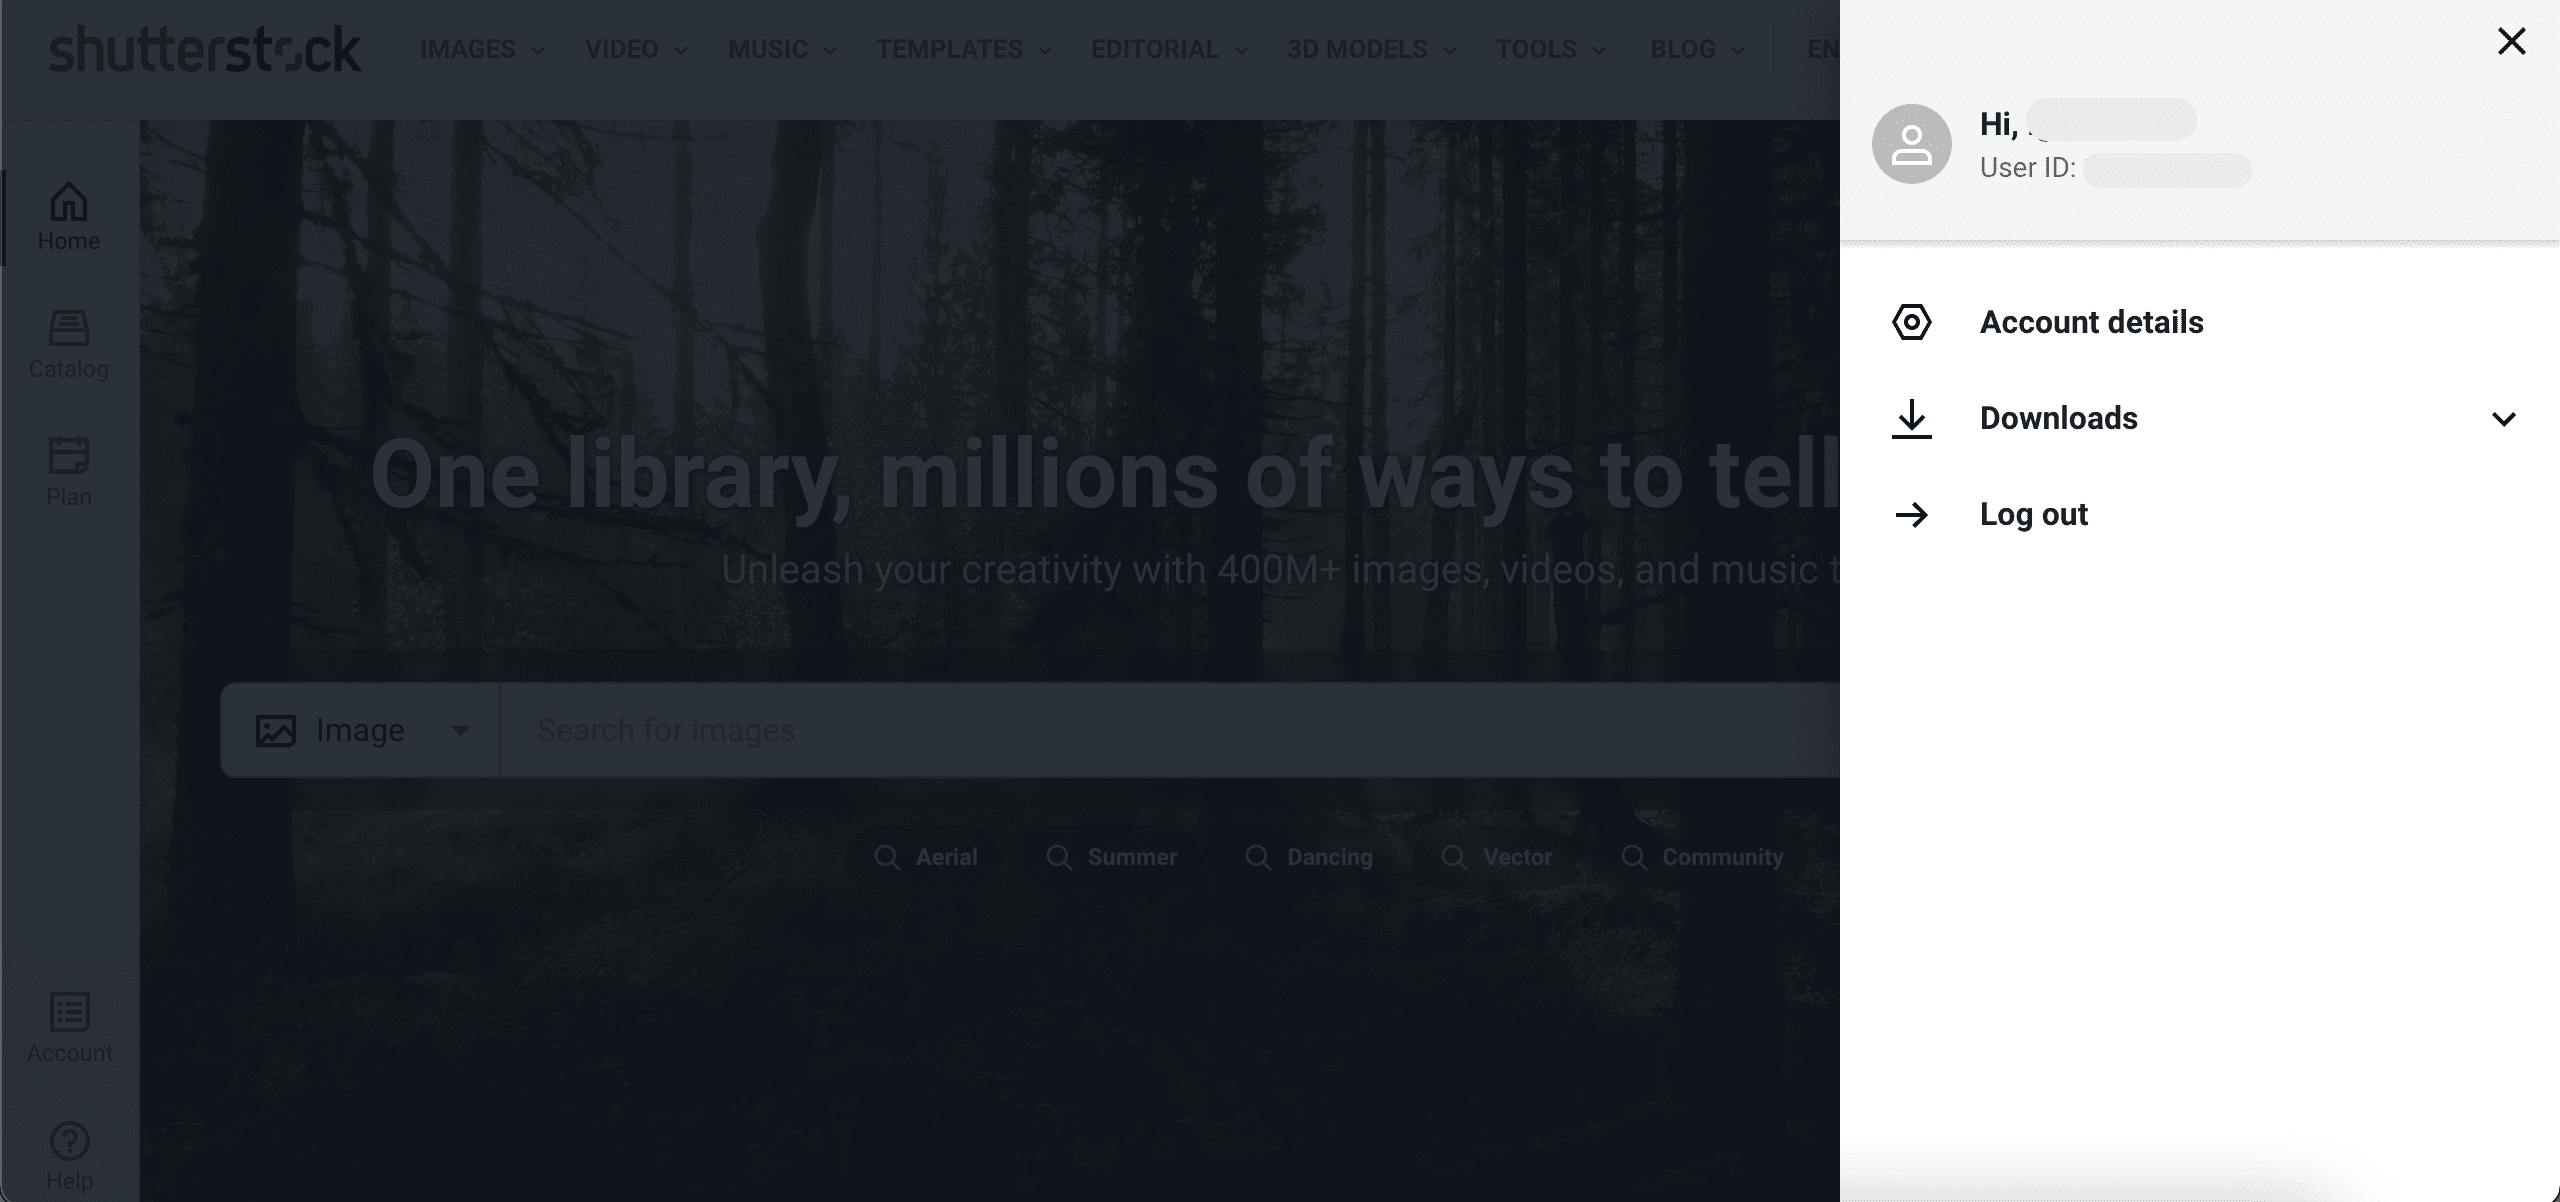Viewport: 2560px width, 1202px height.
Task: Click the Log out link
Action: click(2033, 514)
